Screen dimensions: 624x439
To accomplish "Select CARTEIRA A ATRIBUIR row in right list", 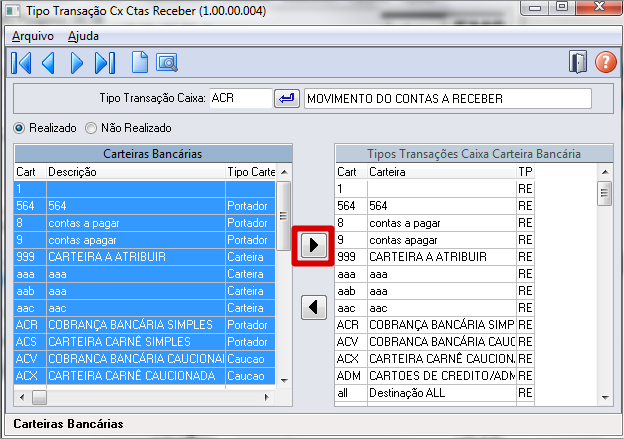I will (x=435, y=257).
